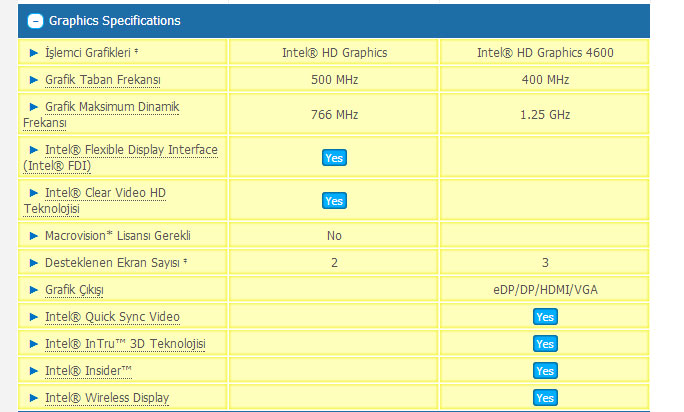
Task: Collapse the Graphics Specifications section
Action: [35, 21]
